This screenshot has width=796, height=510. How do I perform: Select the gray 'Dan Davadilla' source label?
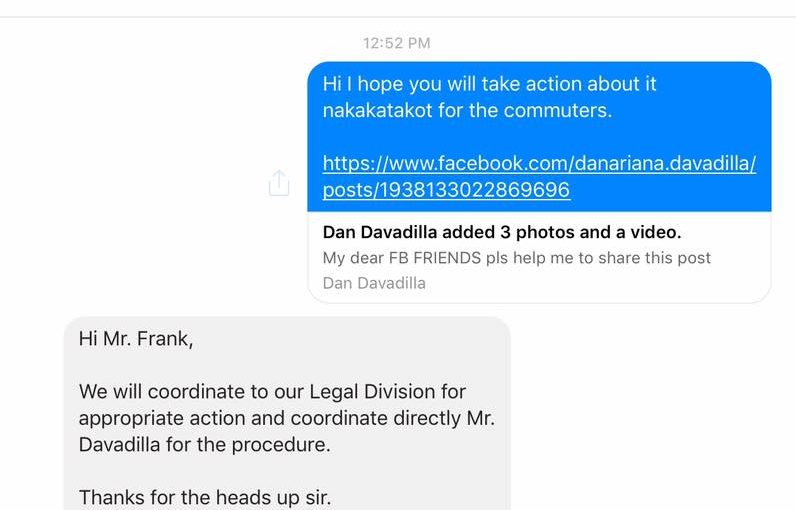tap(374, 283)
